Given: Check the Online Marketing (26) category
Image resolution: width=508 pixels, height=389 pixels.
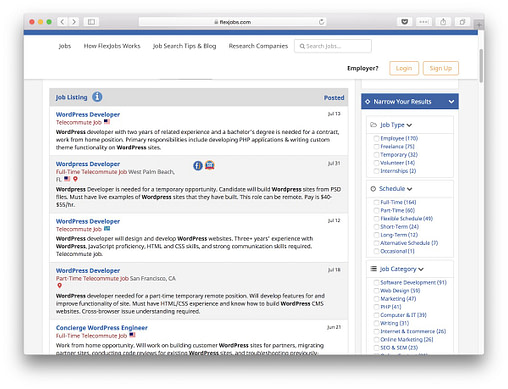Looking at the screenshot, I should (376, 340).
